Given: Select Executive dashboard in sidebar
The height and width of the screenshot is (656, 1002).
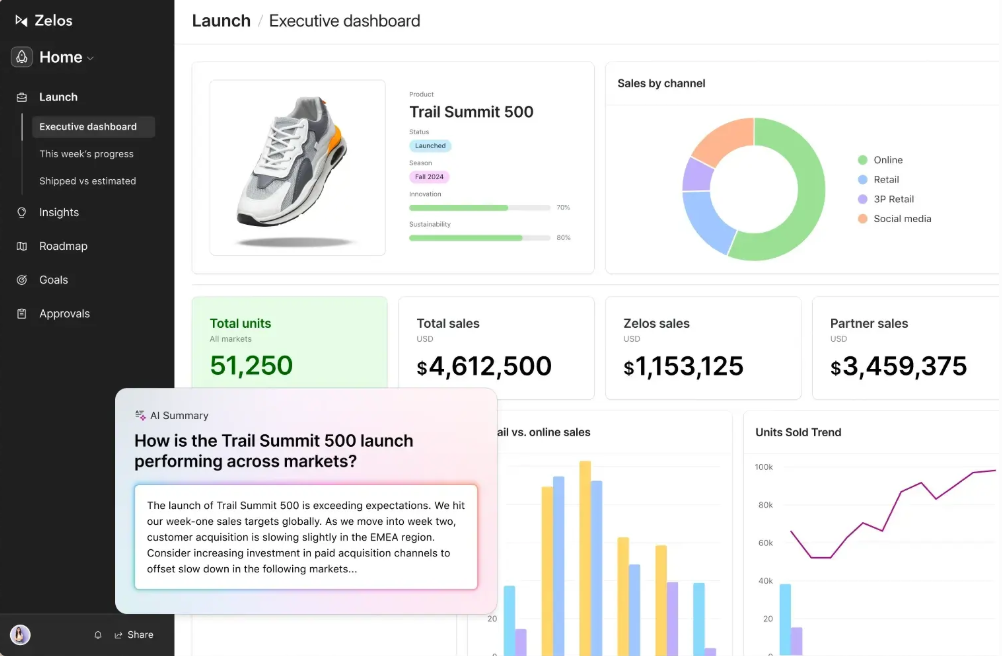Looking at the screenshot, I should [x=93, y=126].
